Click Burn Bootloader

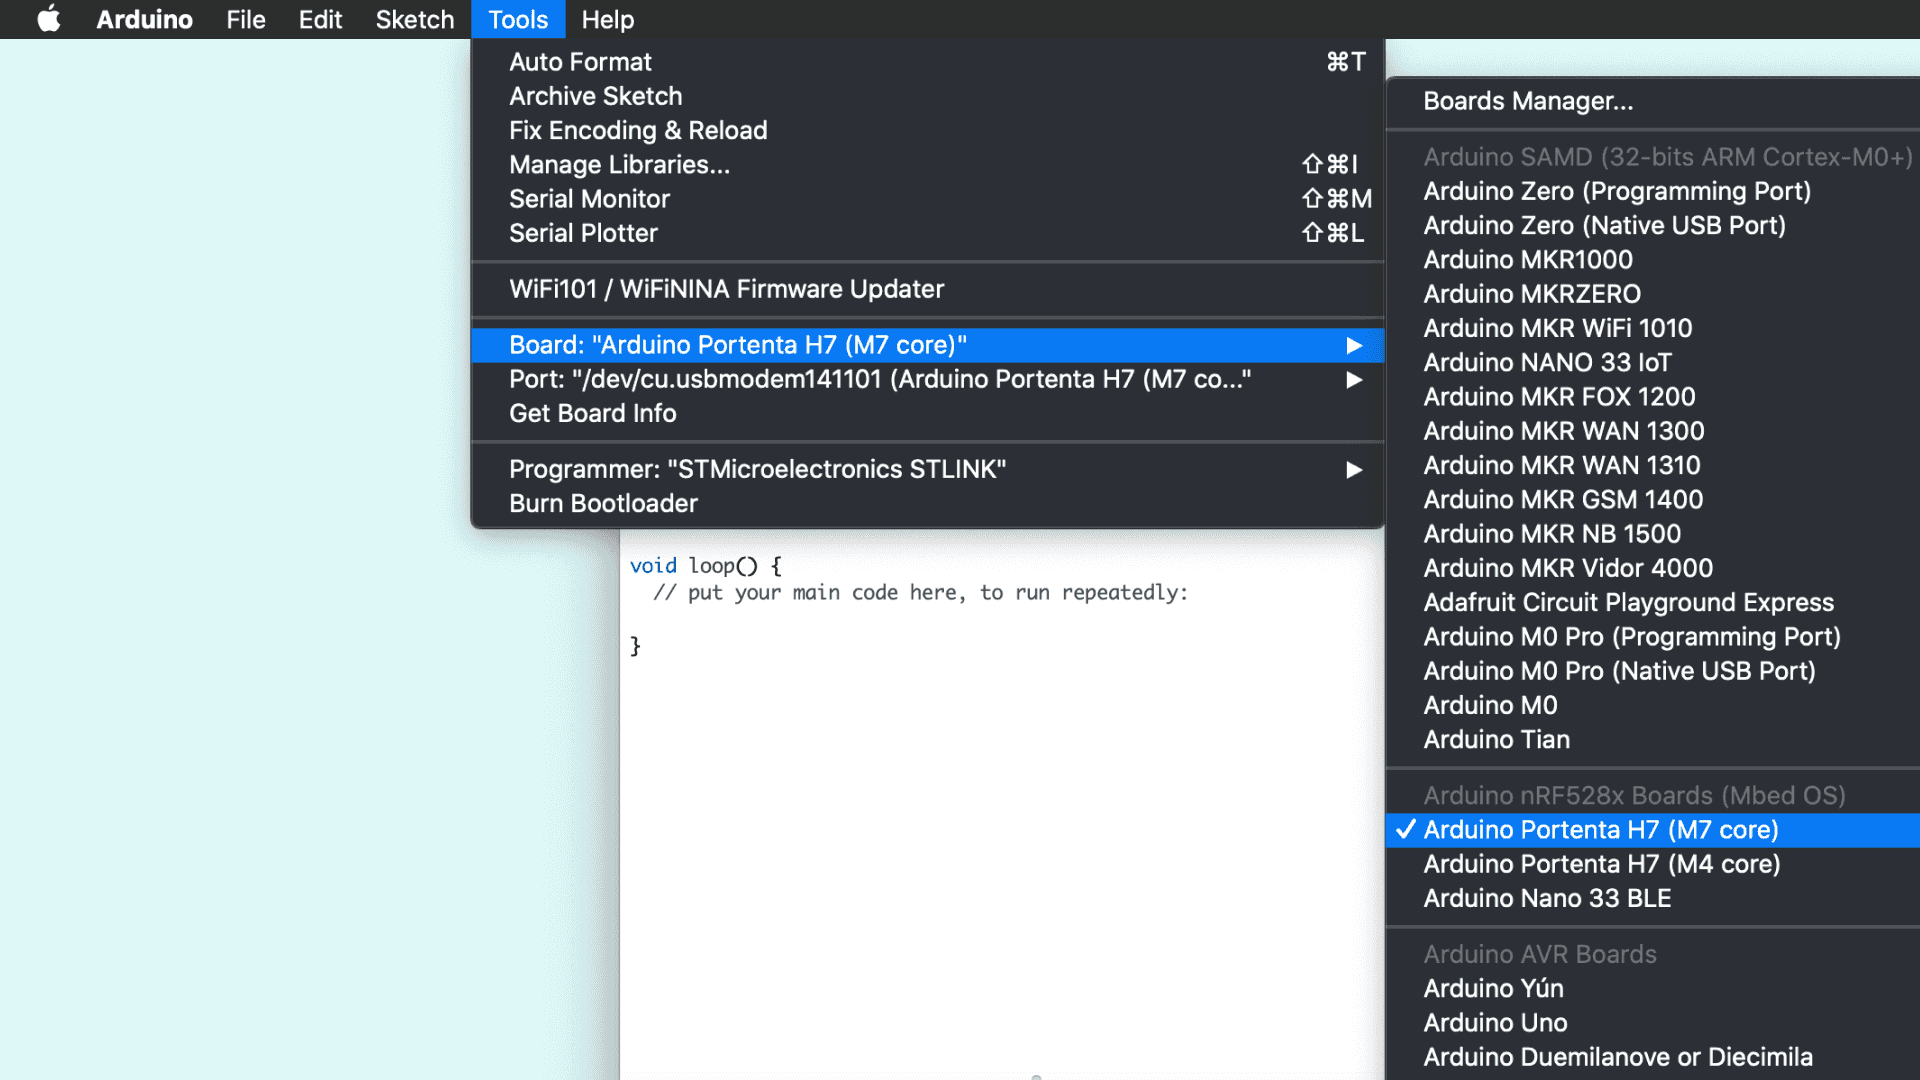603,503
